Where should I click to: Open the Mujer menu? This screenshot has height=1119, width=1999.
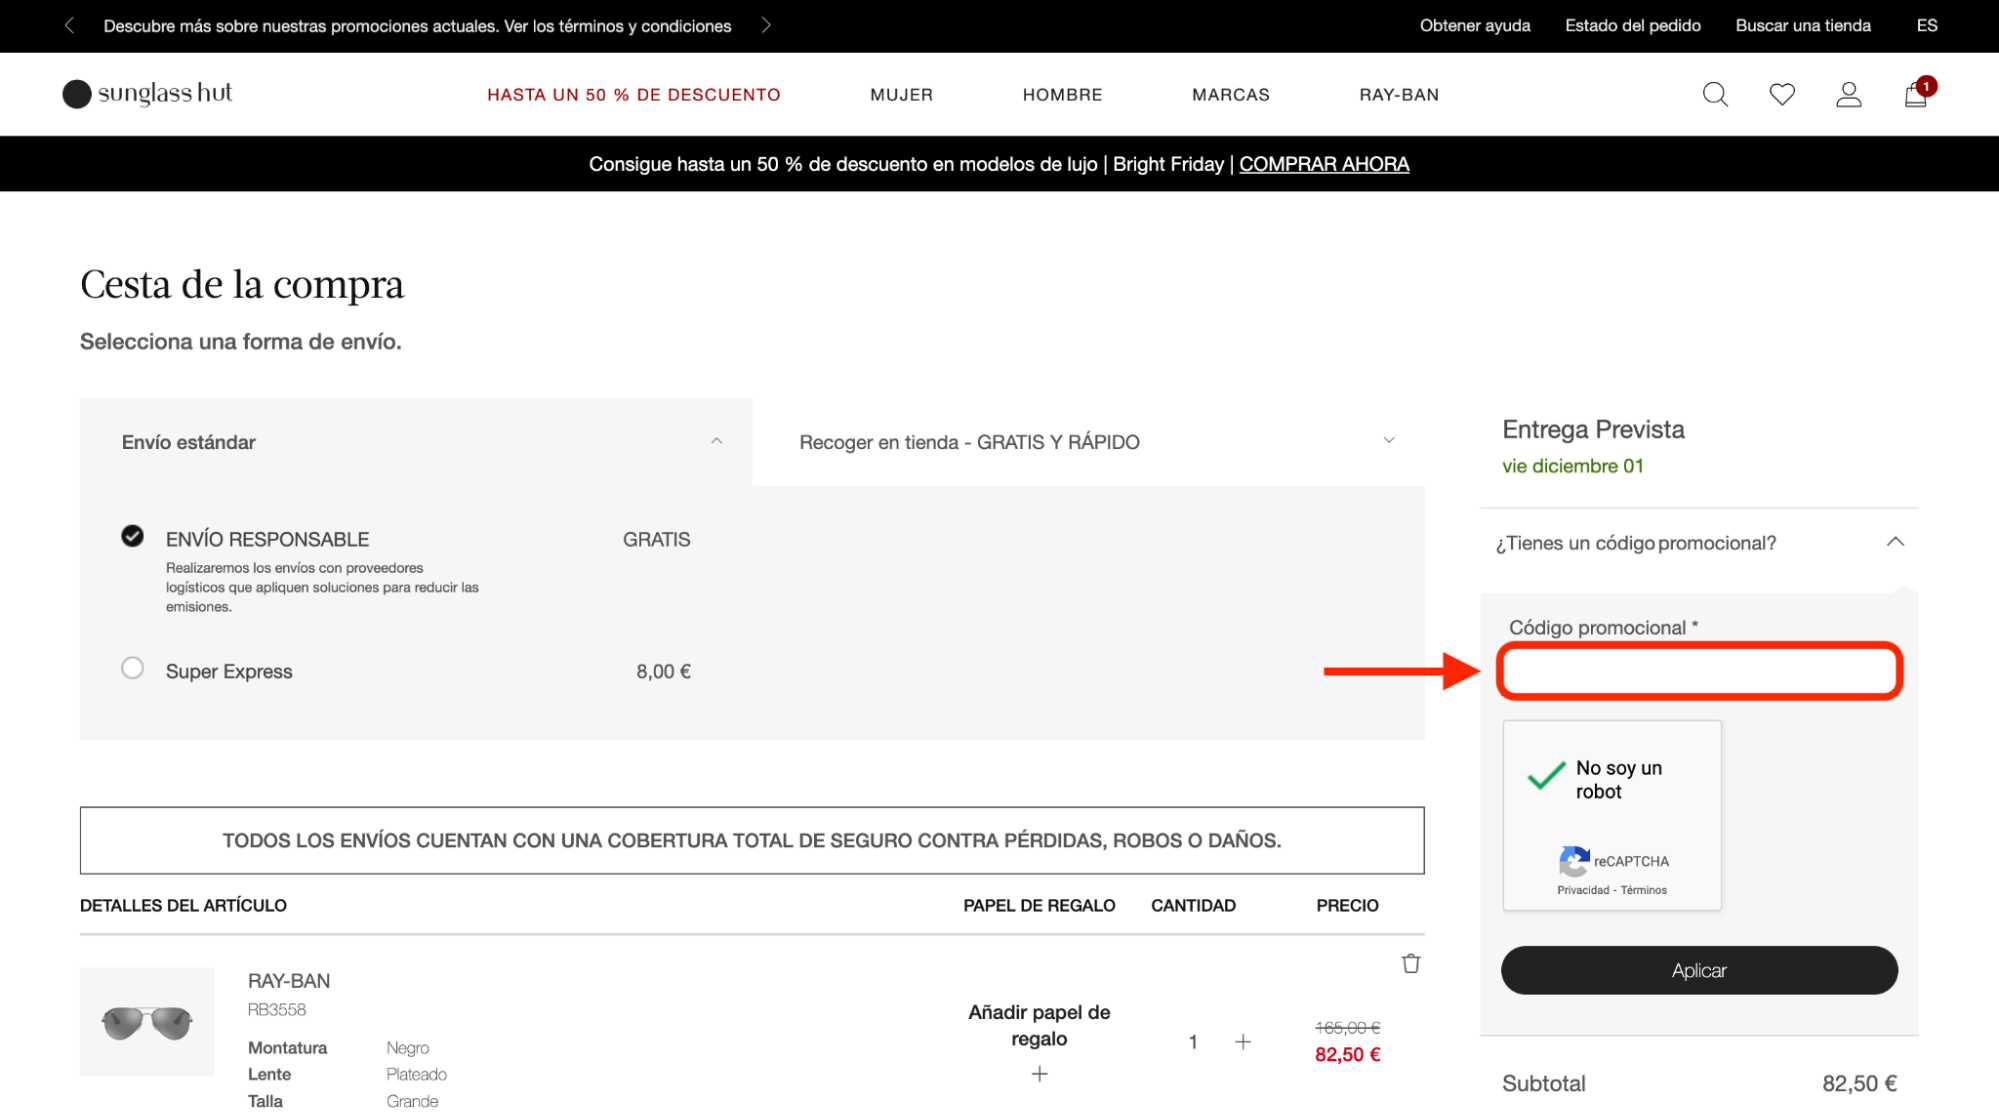901,95
